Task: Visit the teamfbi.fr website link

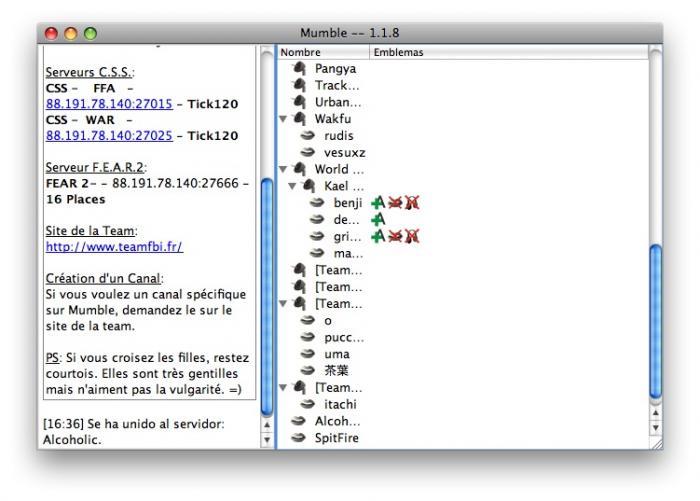Action: [x=114, y=246]
